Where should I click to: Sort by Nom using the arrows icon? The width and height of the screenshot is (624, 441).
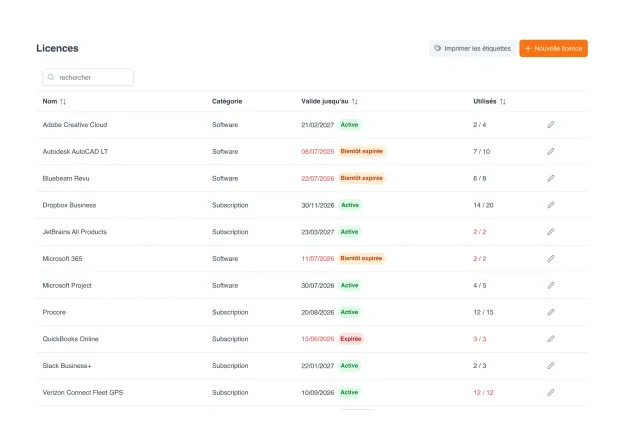click(63, 101)
